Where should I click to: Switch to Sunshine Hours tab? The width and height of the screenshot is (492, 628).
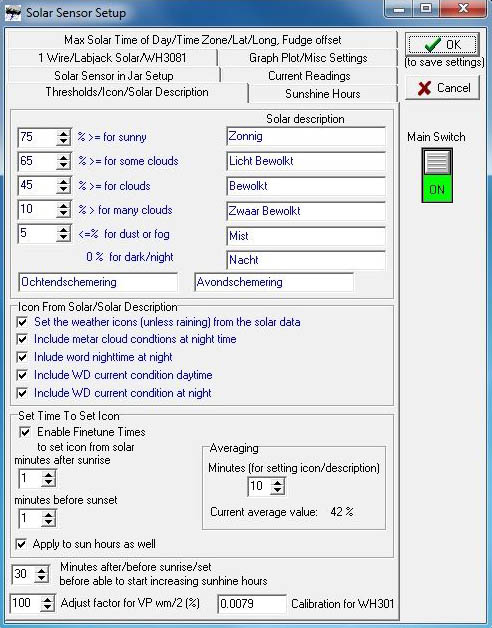tap(323, 94)
